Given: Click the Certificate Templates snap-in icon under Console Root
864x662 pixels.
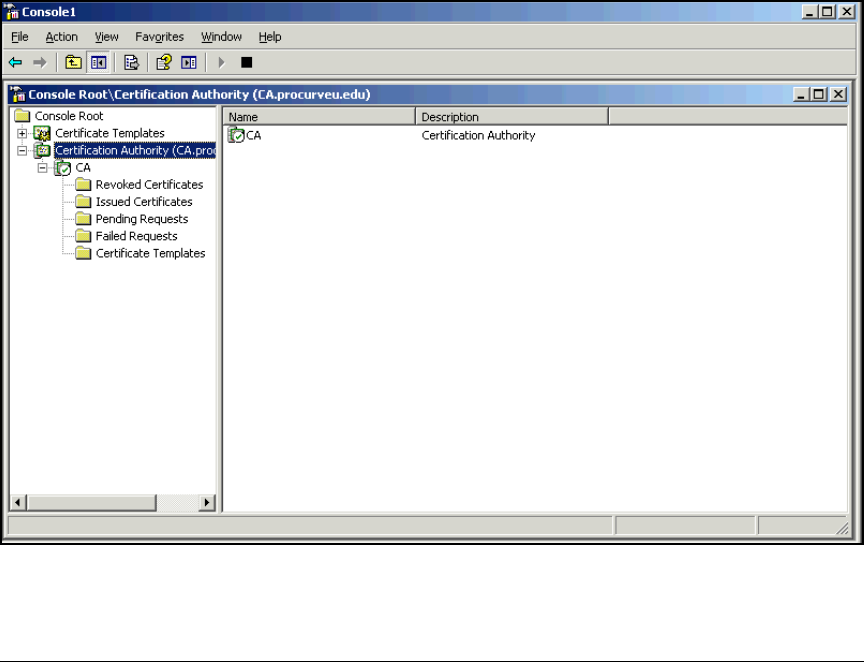Looking at the screenshot, I should coord(42,133).
